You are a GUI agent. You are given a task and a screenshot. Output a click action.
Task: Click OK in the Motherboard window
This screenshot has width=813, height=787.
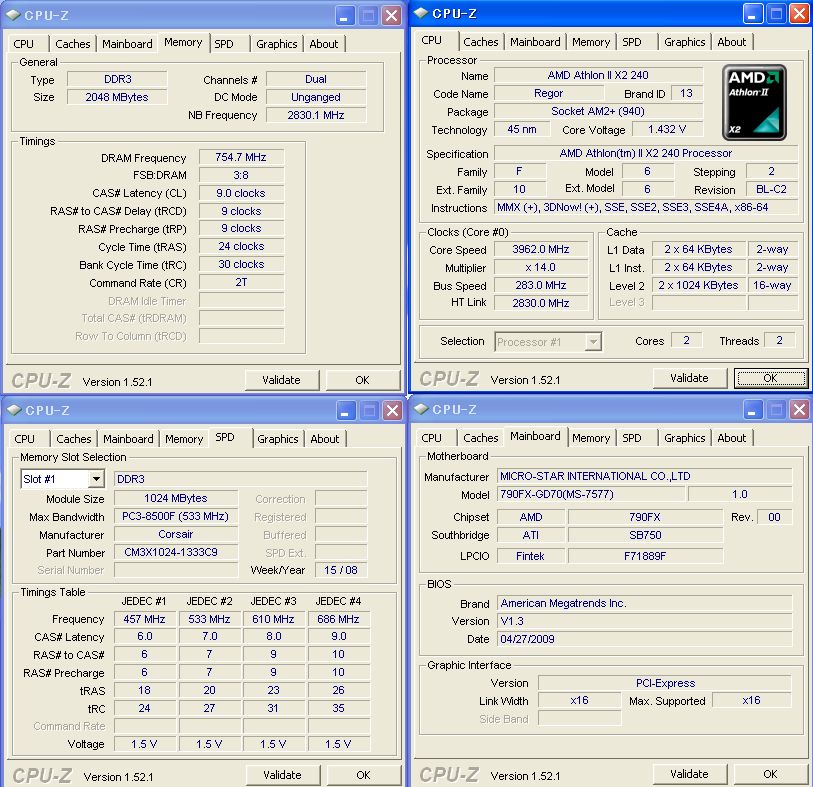point(770,774)
